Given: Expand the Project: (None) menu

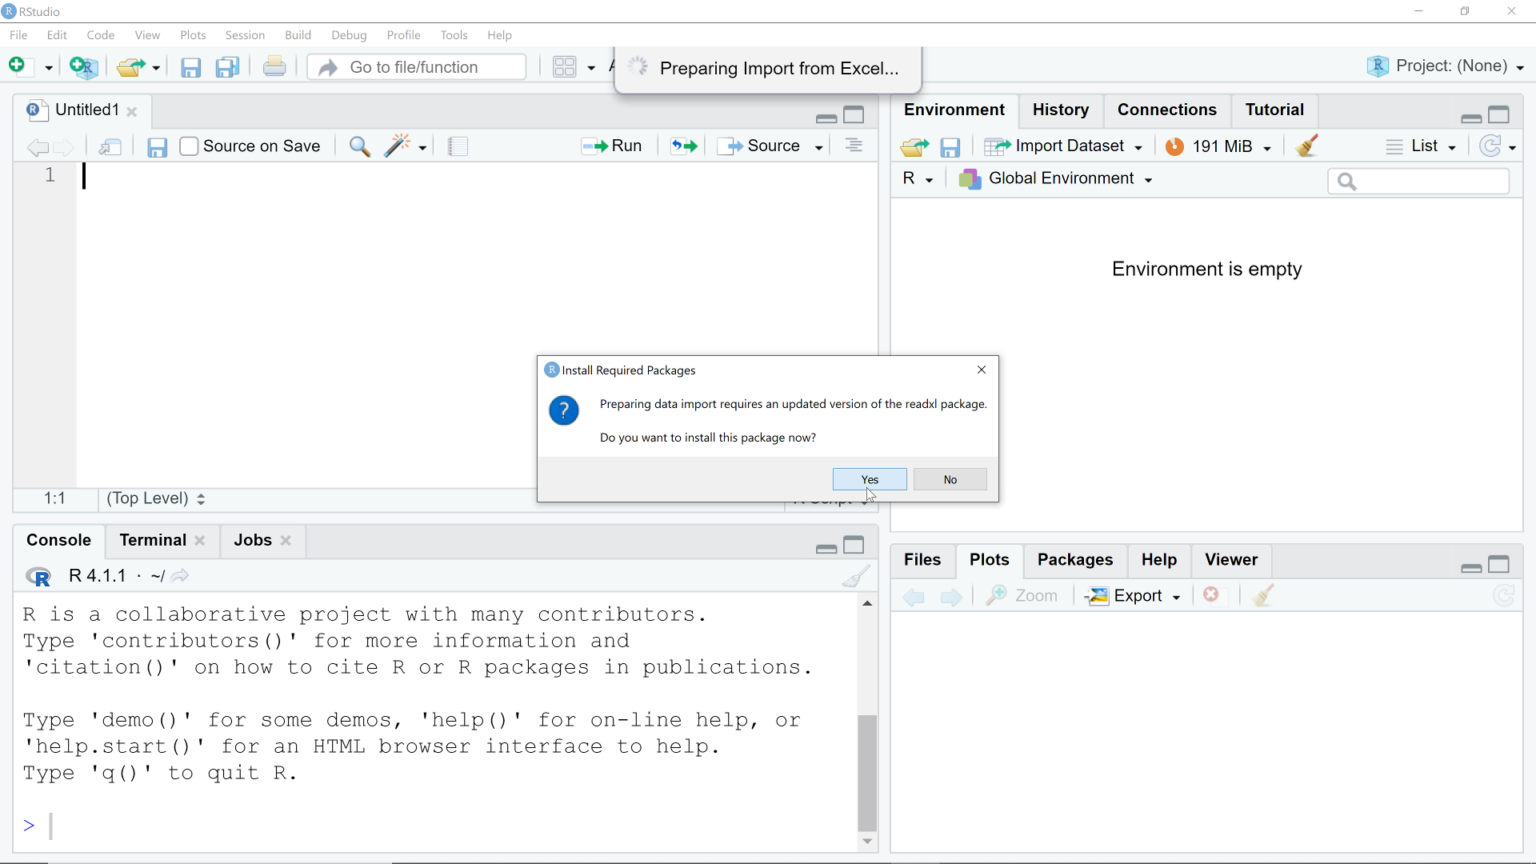Looking at the screenshot, I should tap(1447, 66).
